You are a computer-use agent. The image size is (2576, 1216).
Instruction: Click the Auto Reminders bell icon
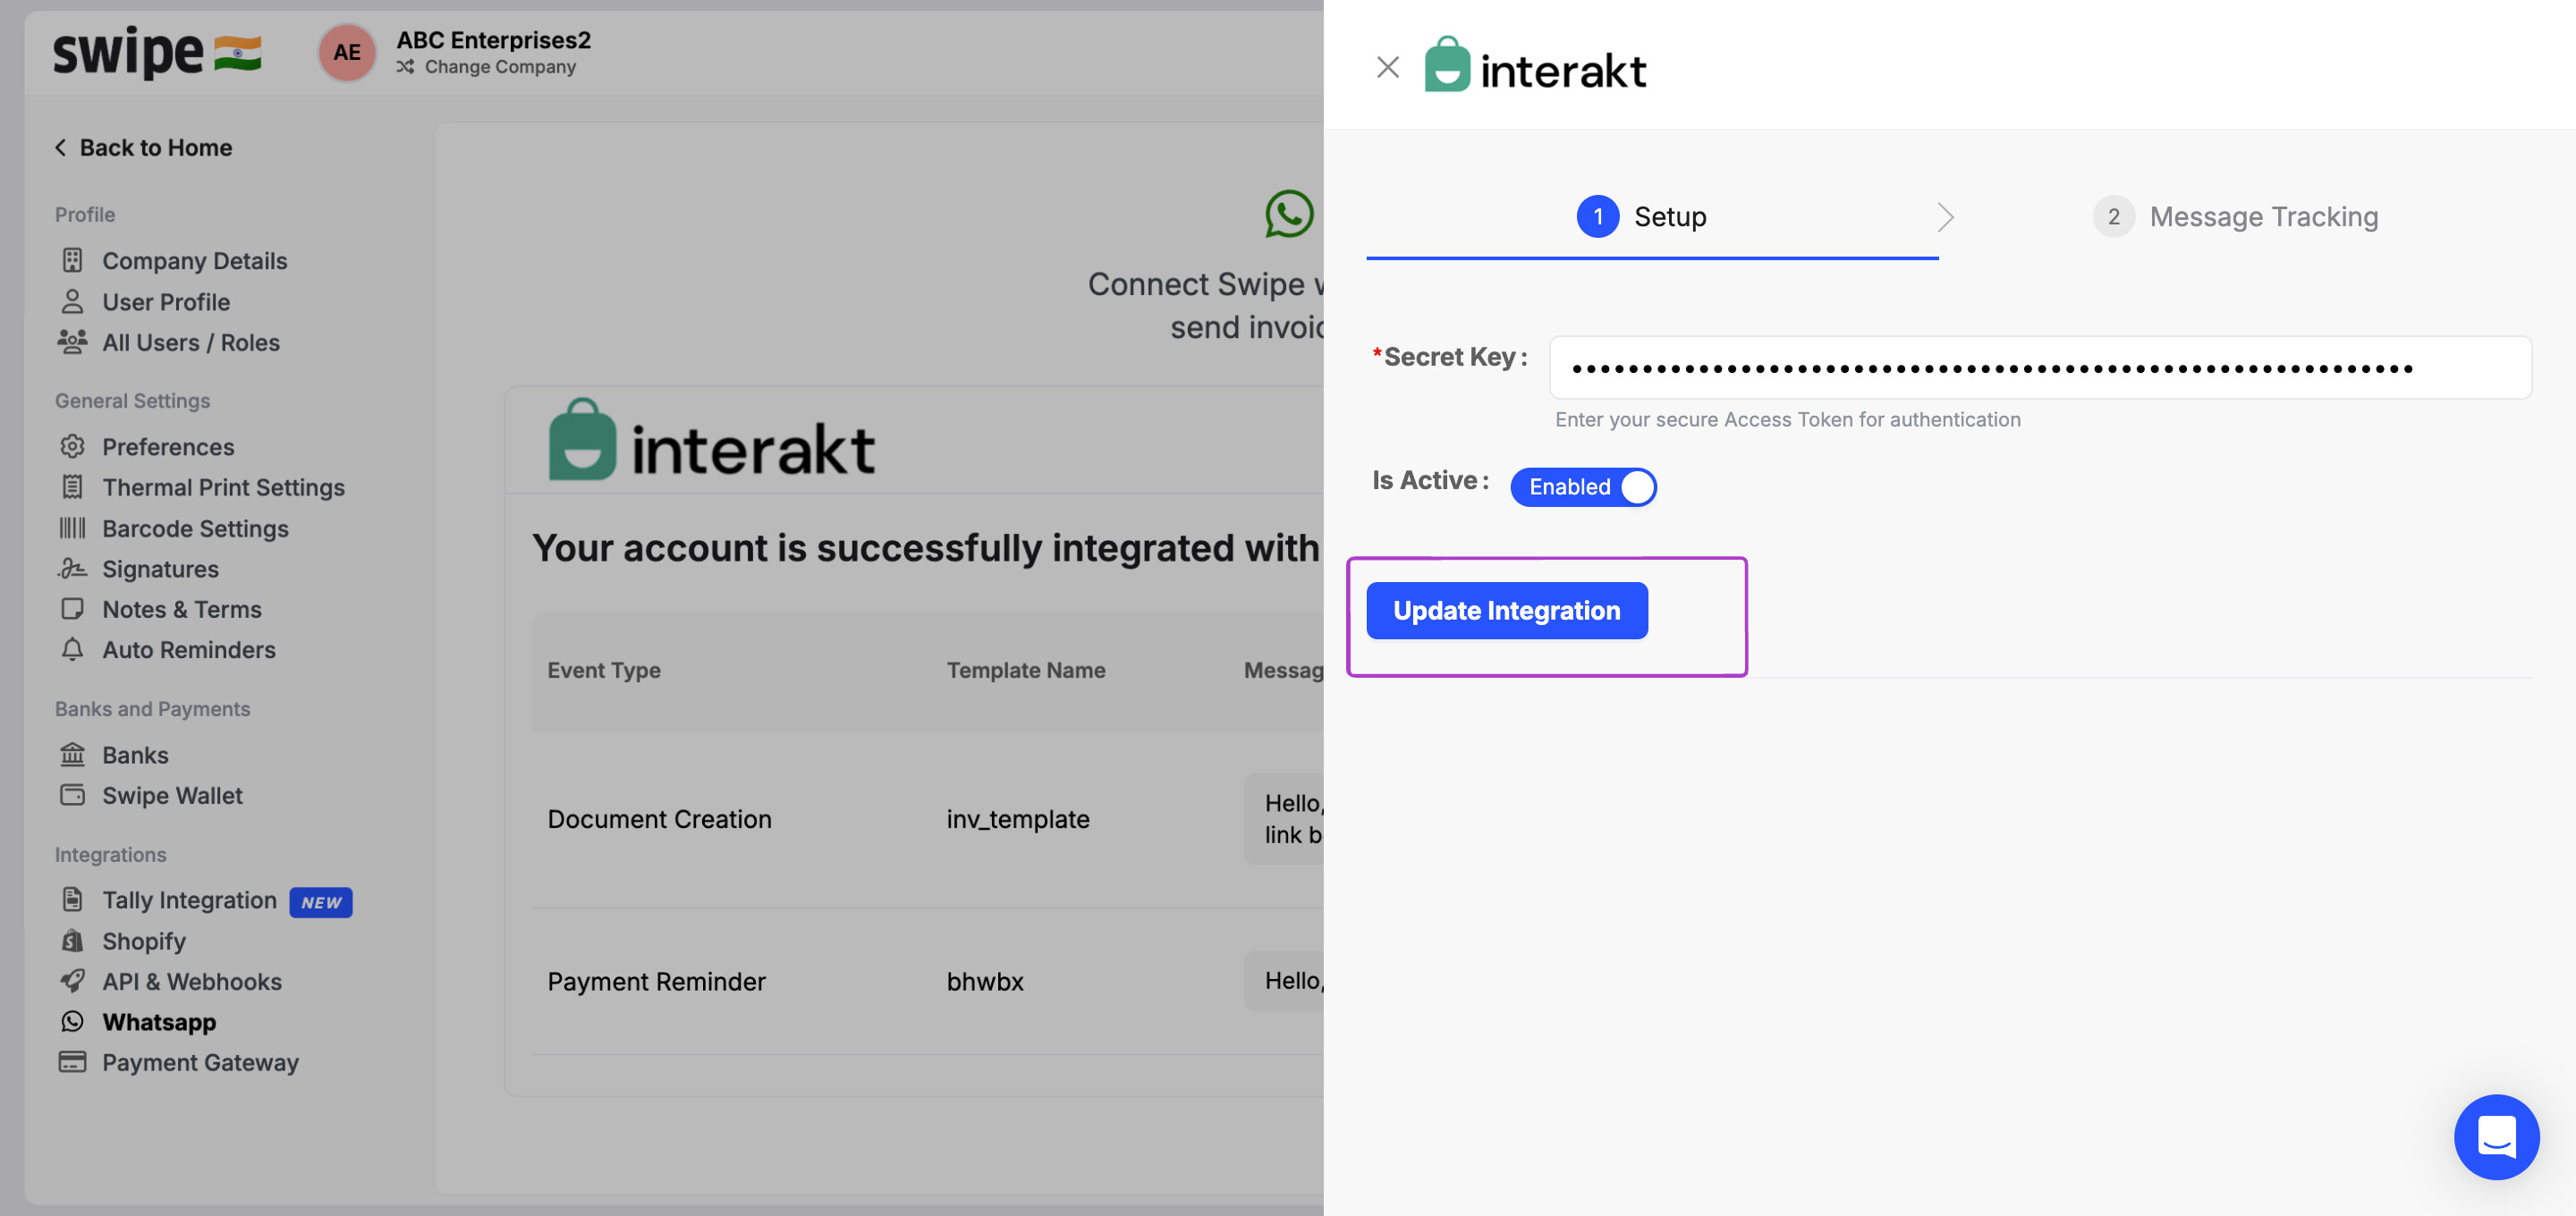pyautogui.click(x=72, y=649)
